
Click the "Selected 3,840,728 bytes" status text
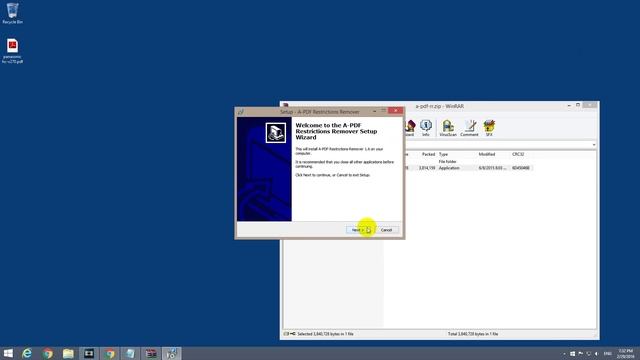click(x=325, y=334)
